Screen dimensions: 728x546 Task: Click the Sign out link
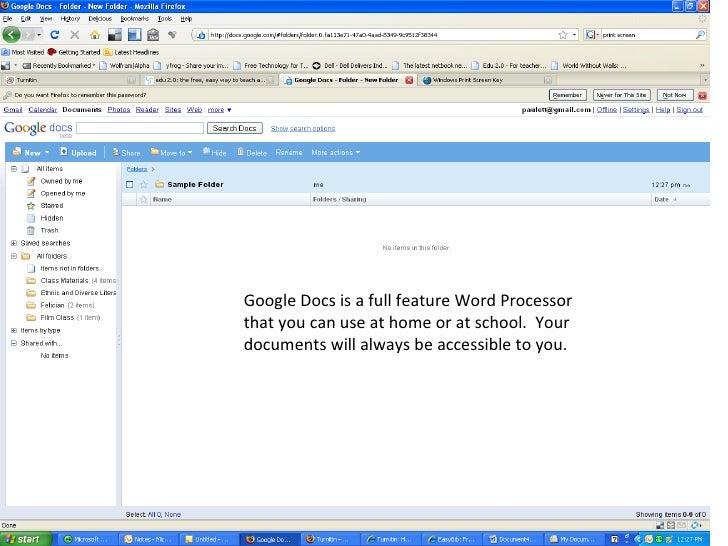[689, 110]
